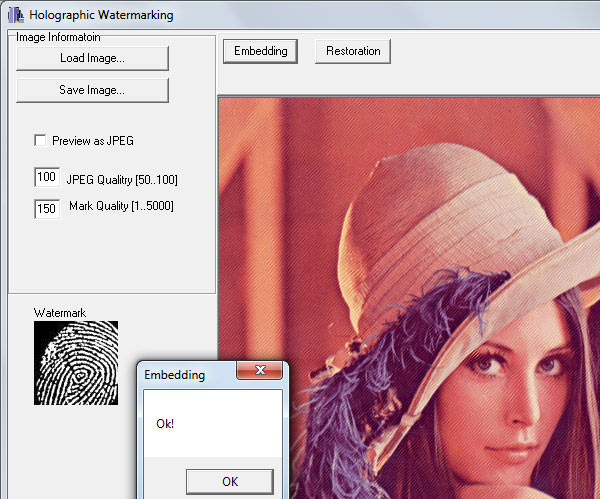Click the 'Mark Quality [1..5000]' label
600x499 pixels.
[x=121, y=206]
